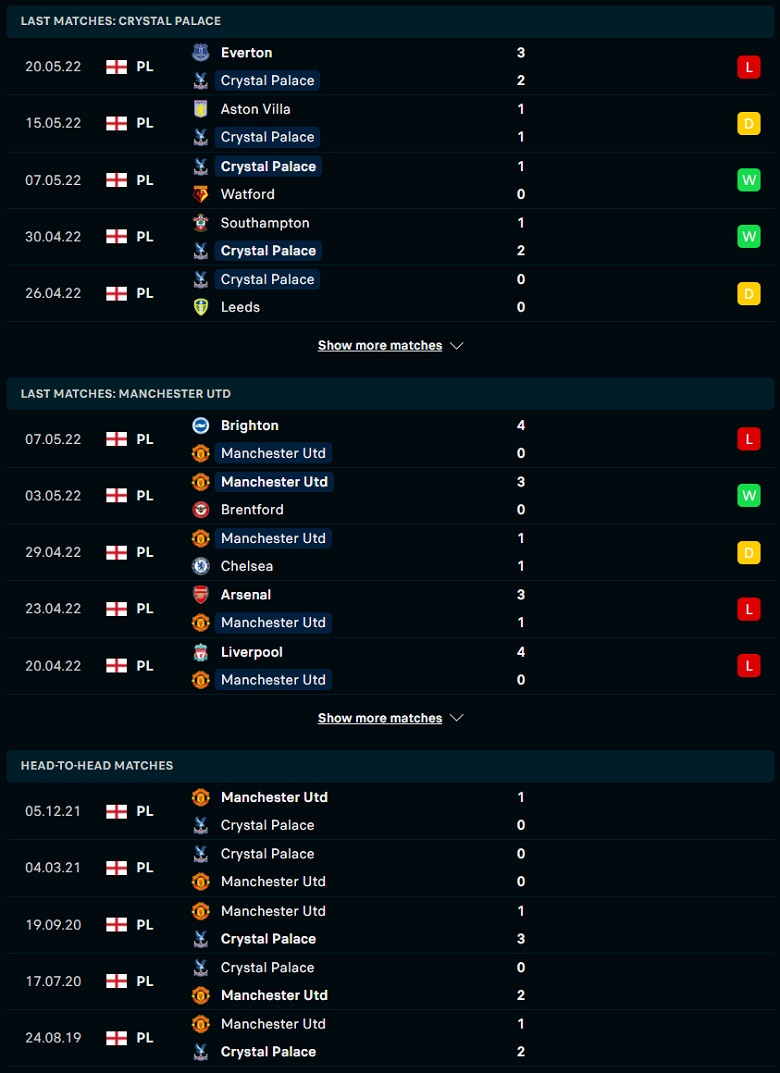Click the chevron beside Crystal Palace's Show more matches
The height and width of the screenshot is (1073, 780).
[x=457, y=346]
